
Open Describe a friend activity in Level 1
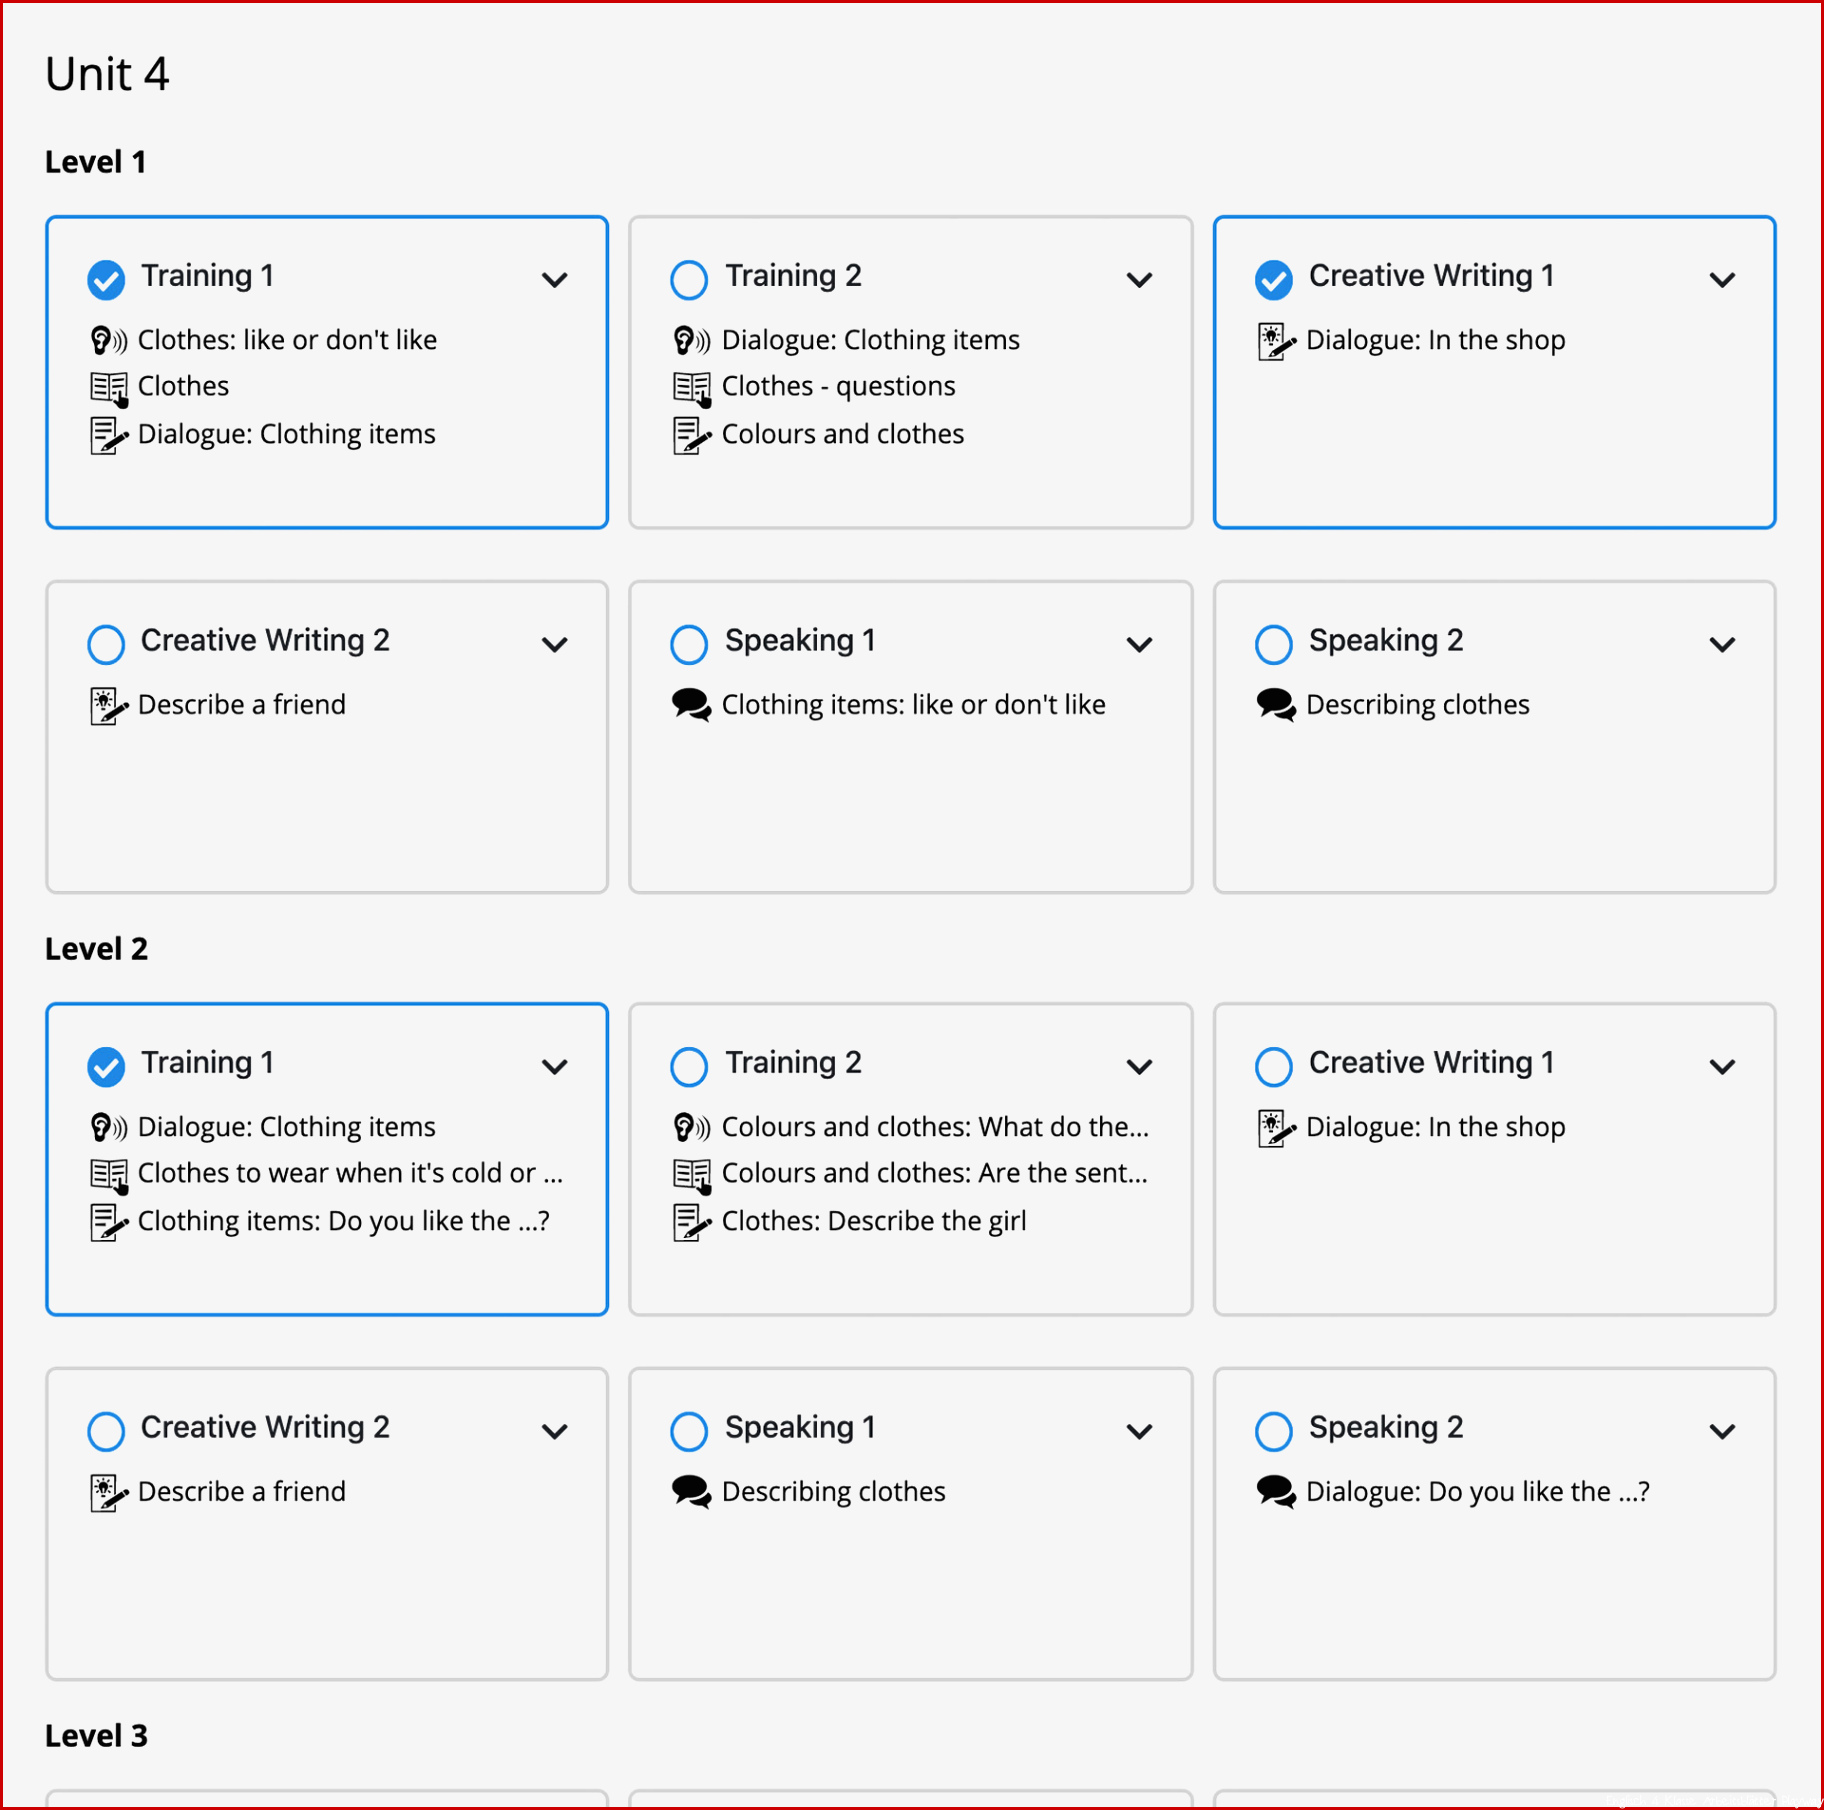coord(242,705)
